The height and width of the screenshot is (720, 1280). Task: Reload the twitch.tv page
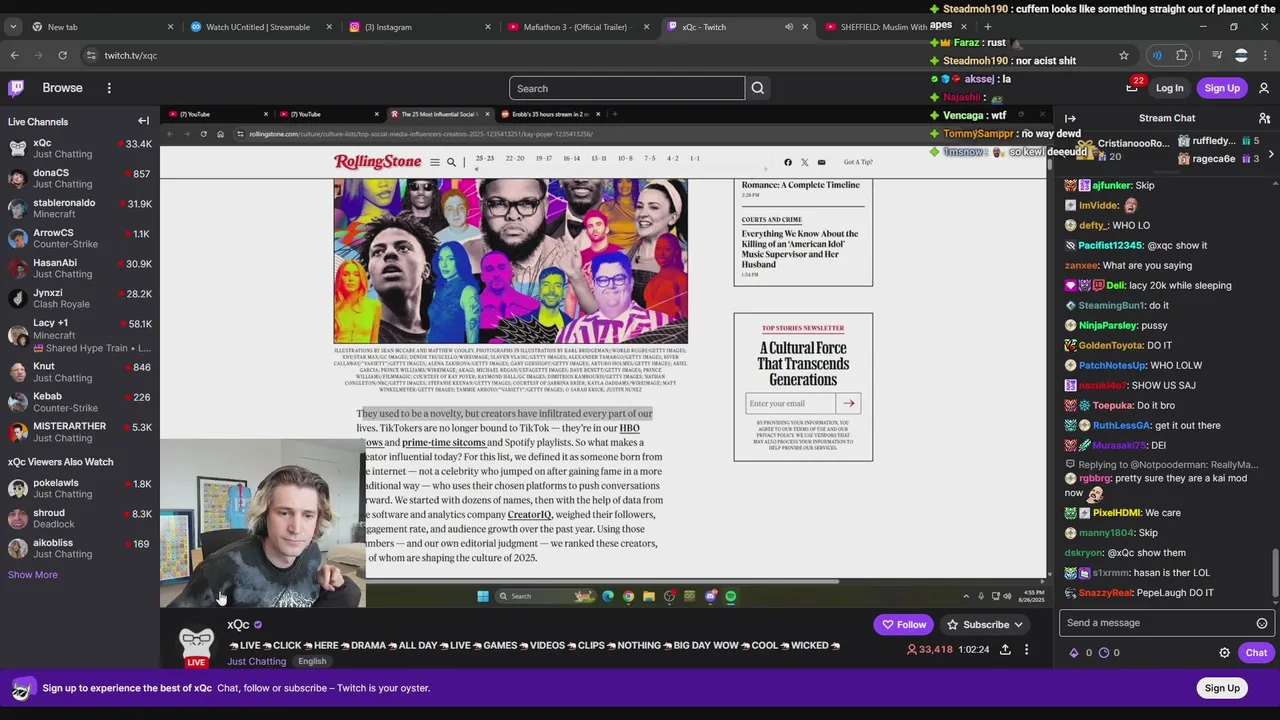pos(62,55)
